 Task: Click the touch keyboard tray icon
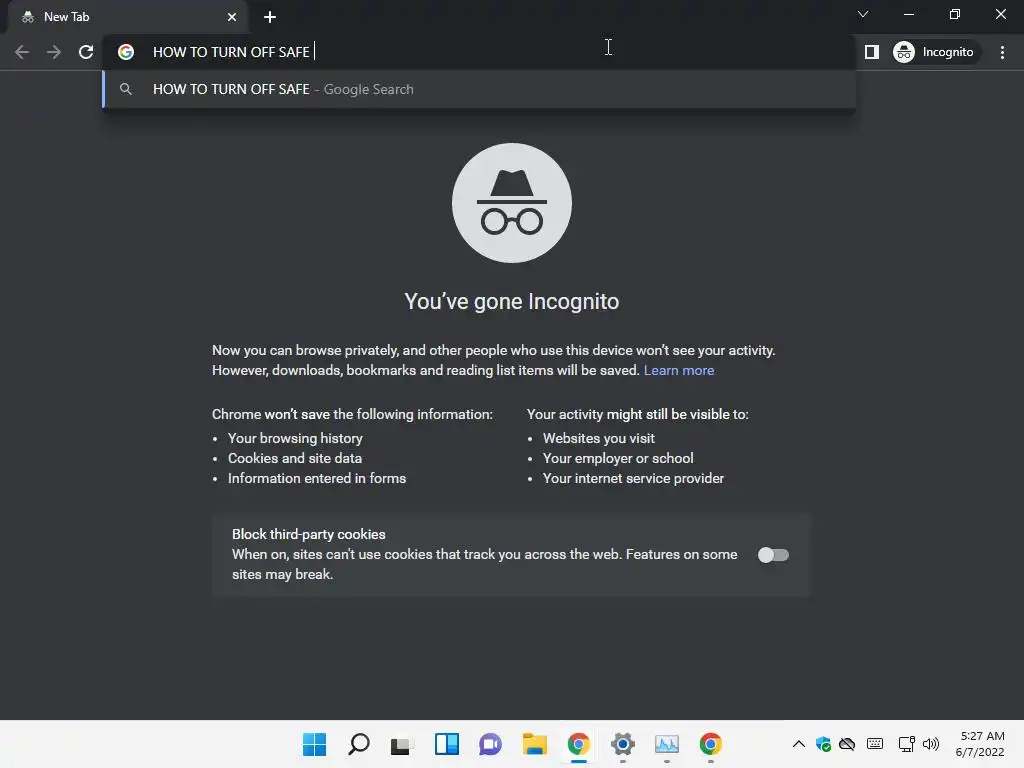(x=875, y=744)
